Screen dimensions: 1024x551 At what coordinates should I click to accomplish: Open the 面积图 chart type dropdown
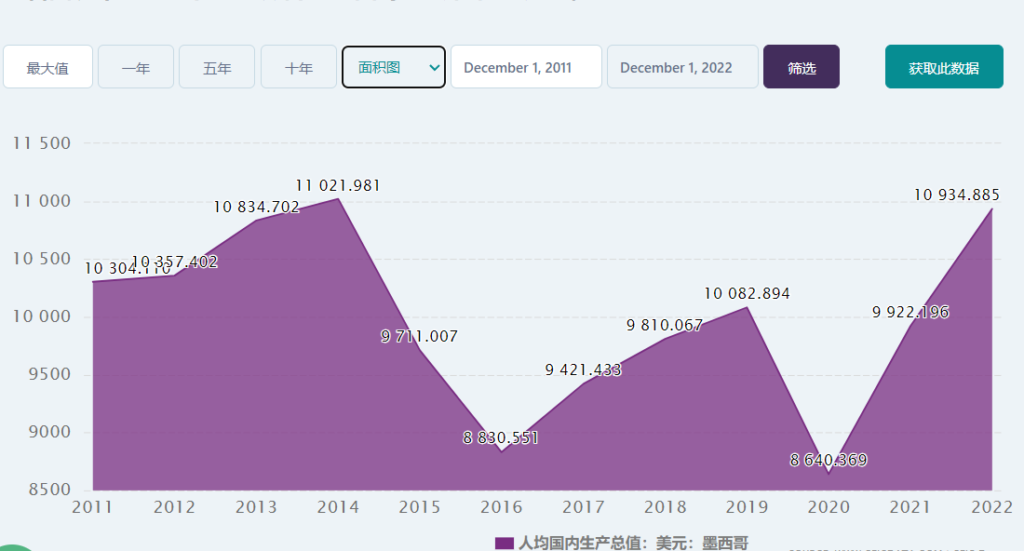click(x=394, y=67)
